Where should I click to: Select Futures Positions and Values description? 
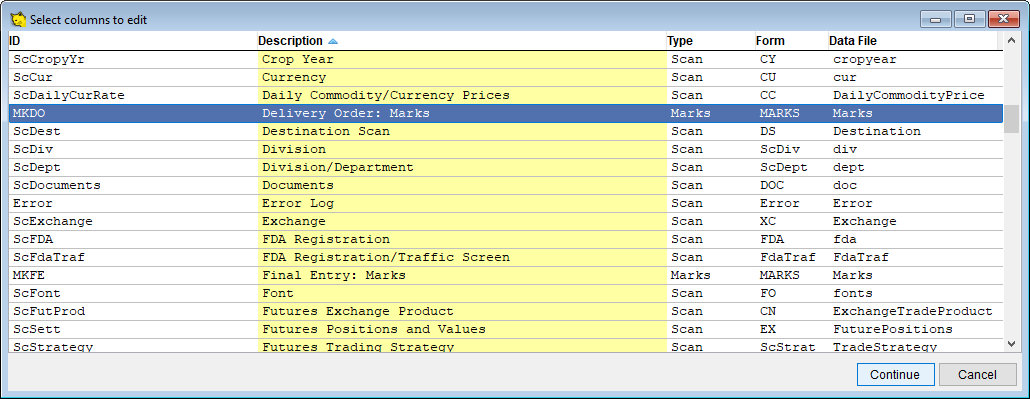click(x=462, y=329)
